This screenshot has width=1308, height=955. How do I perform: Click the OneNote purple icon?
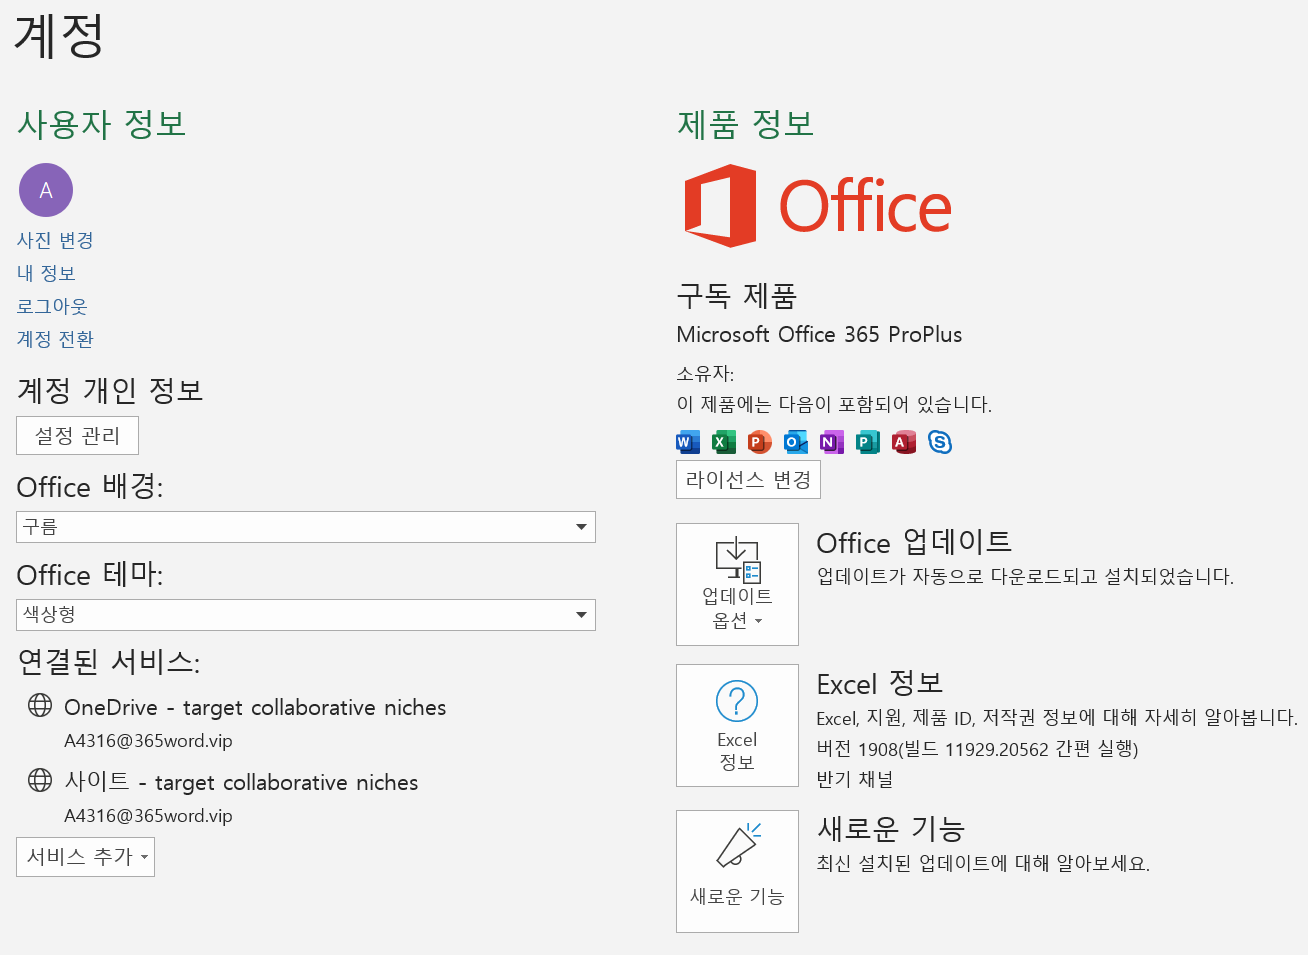click(831, 442)
